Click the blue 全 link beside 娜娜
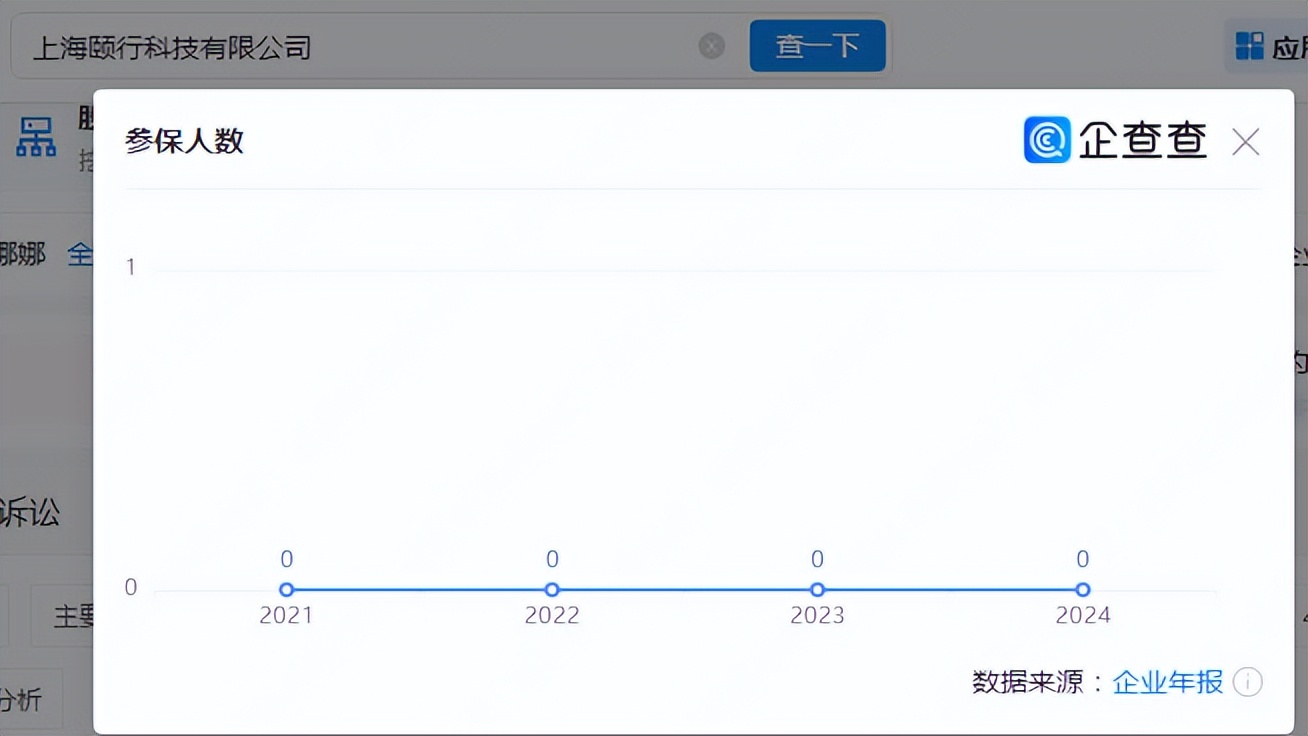Screen dimensions: 1308x736 pyautogui.click(x=80, y=254)
